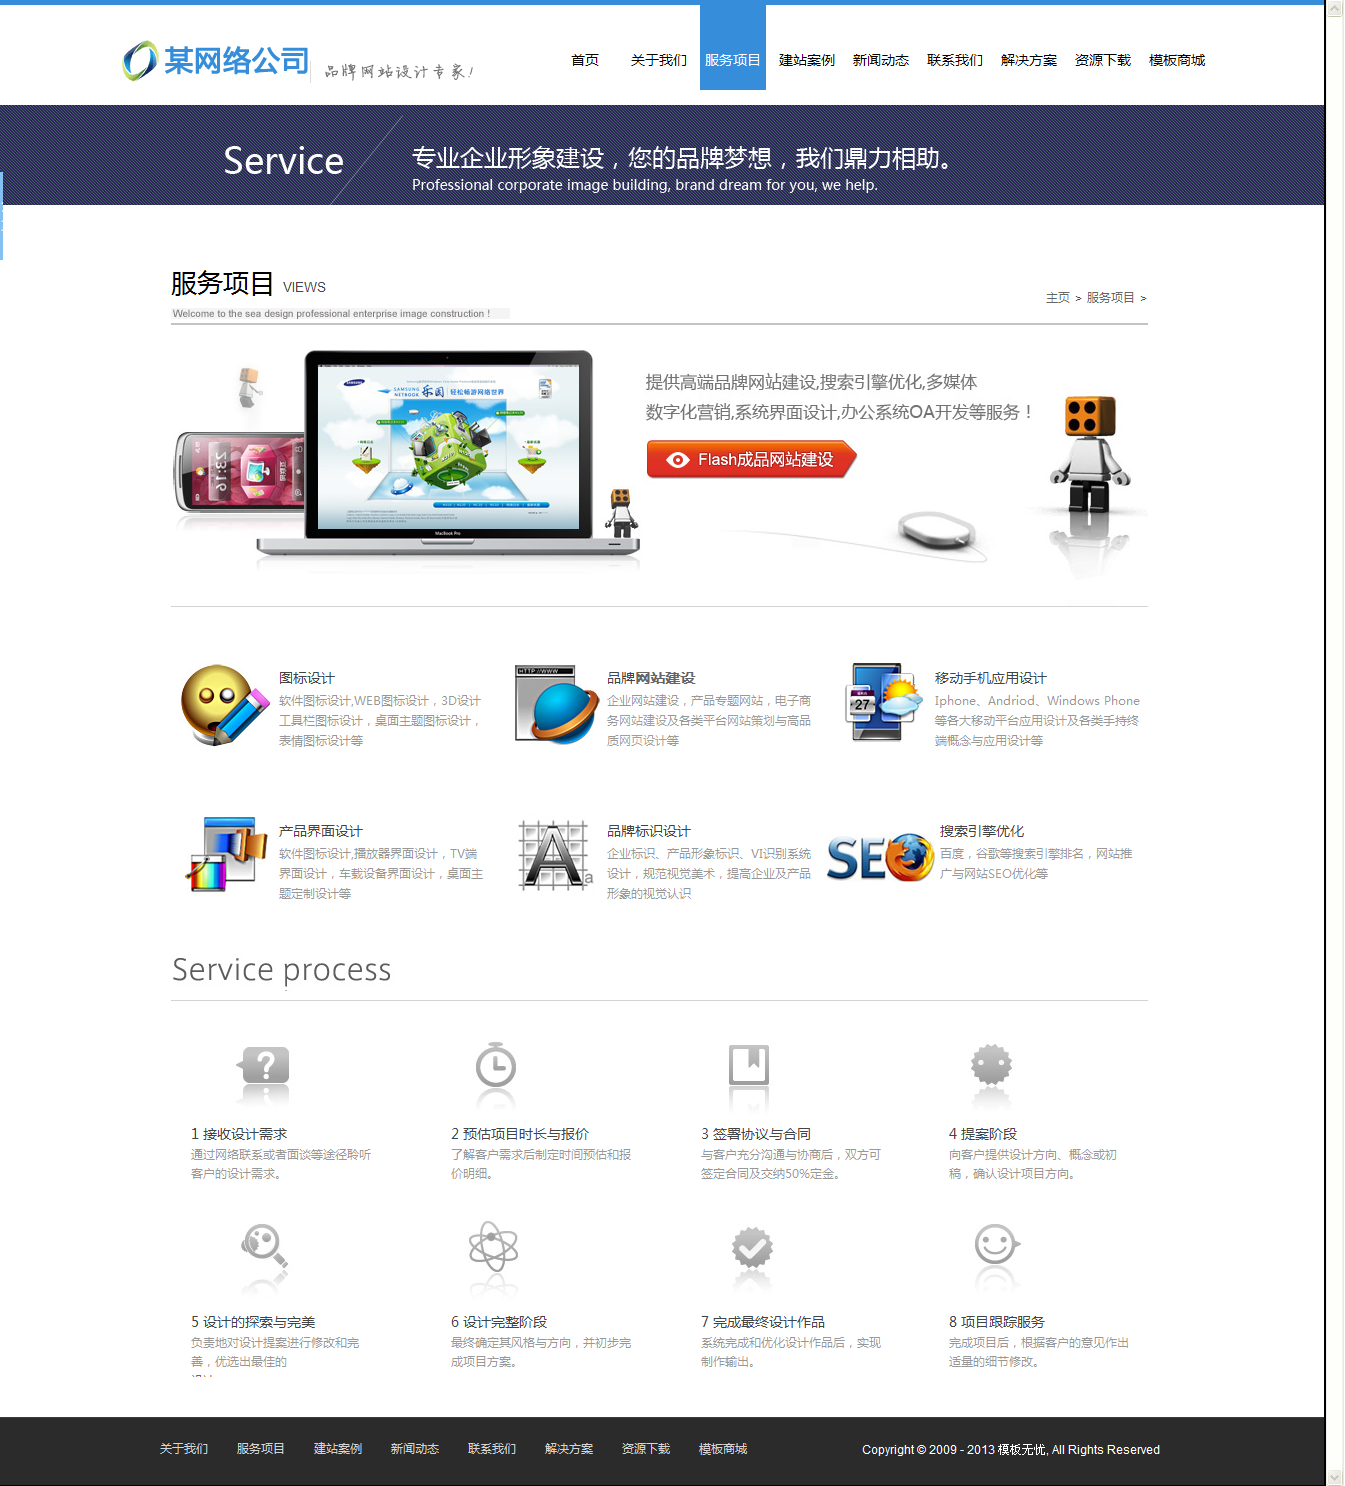Click the clock icon for step 2
This screenshot has width=1345, height=1486.
[495, 1066]
